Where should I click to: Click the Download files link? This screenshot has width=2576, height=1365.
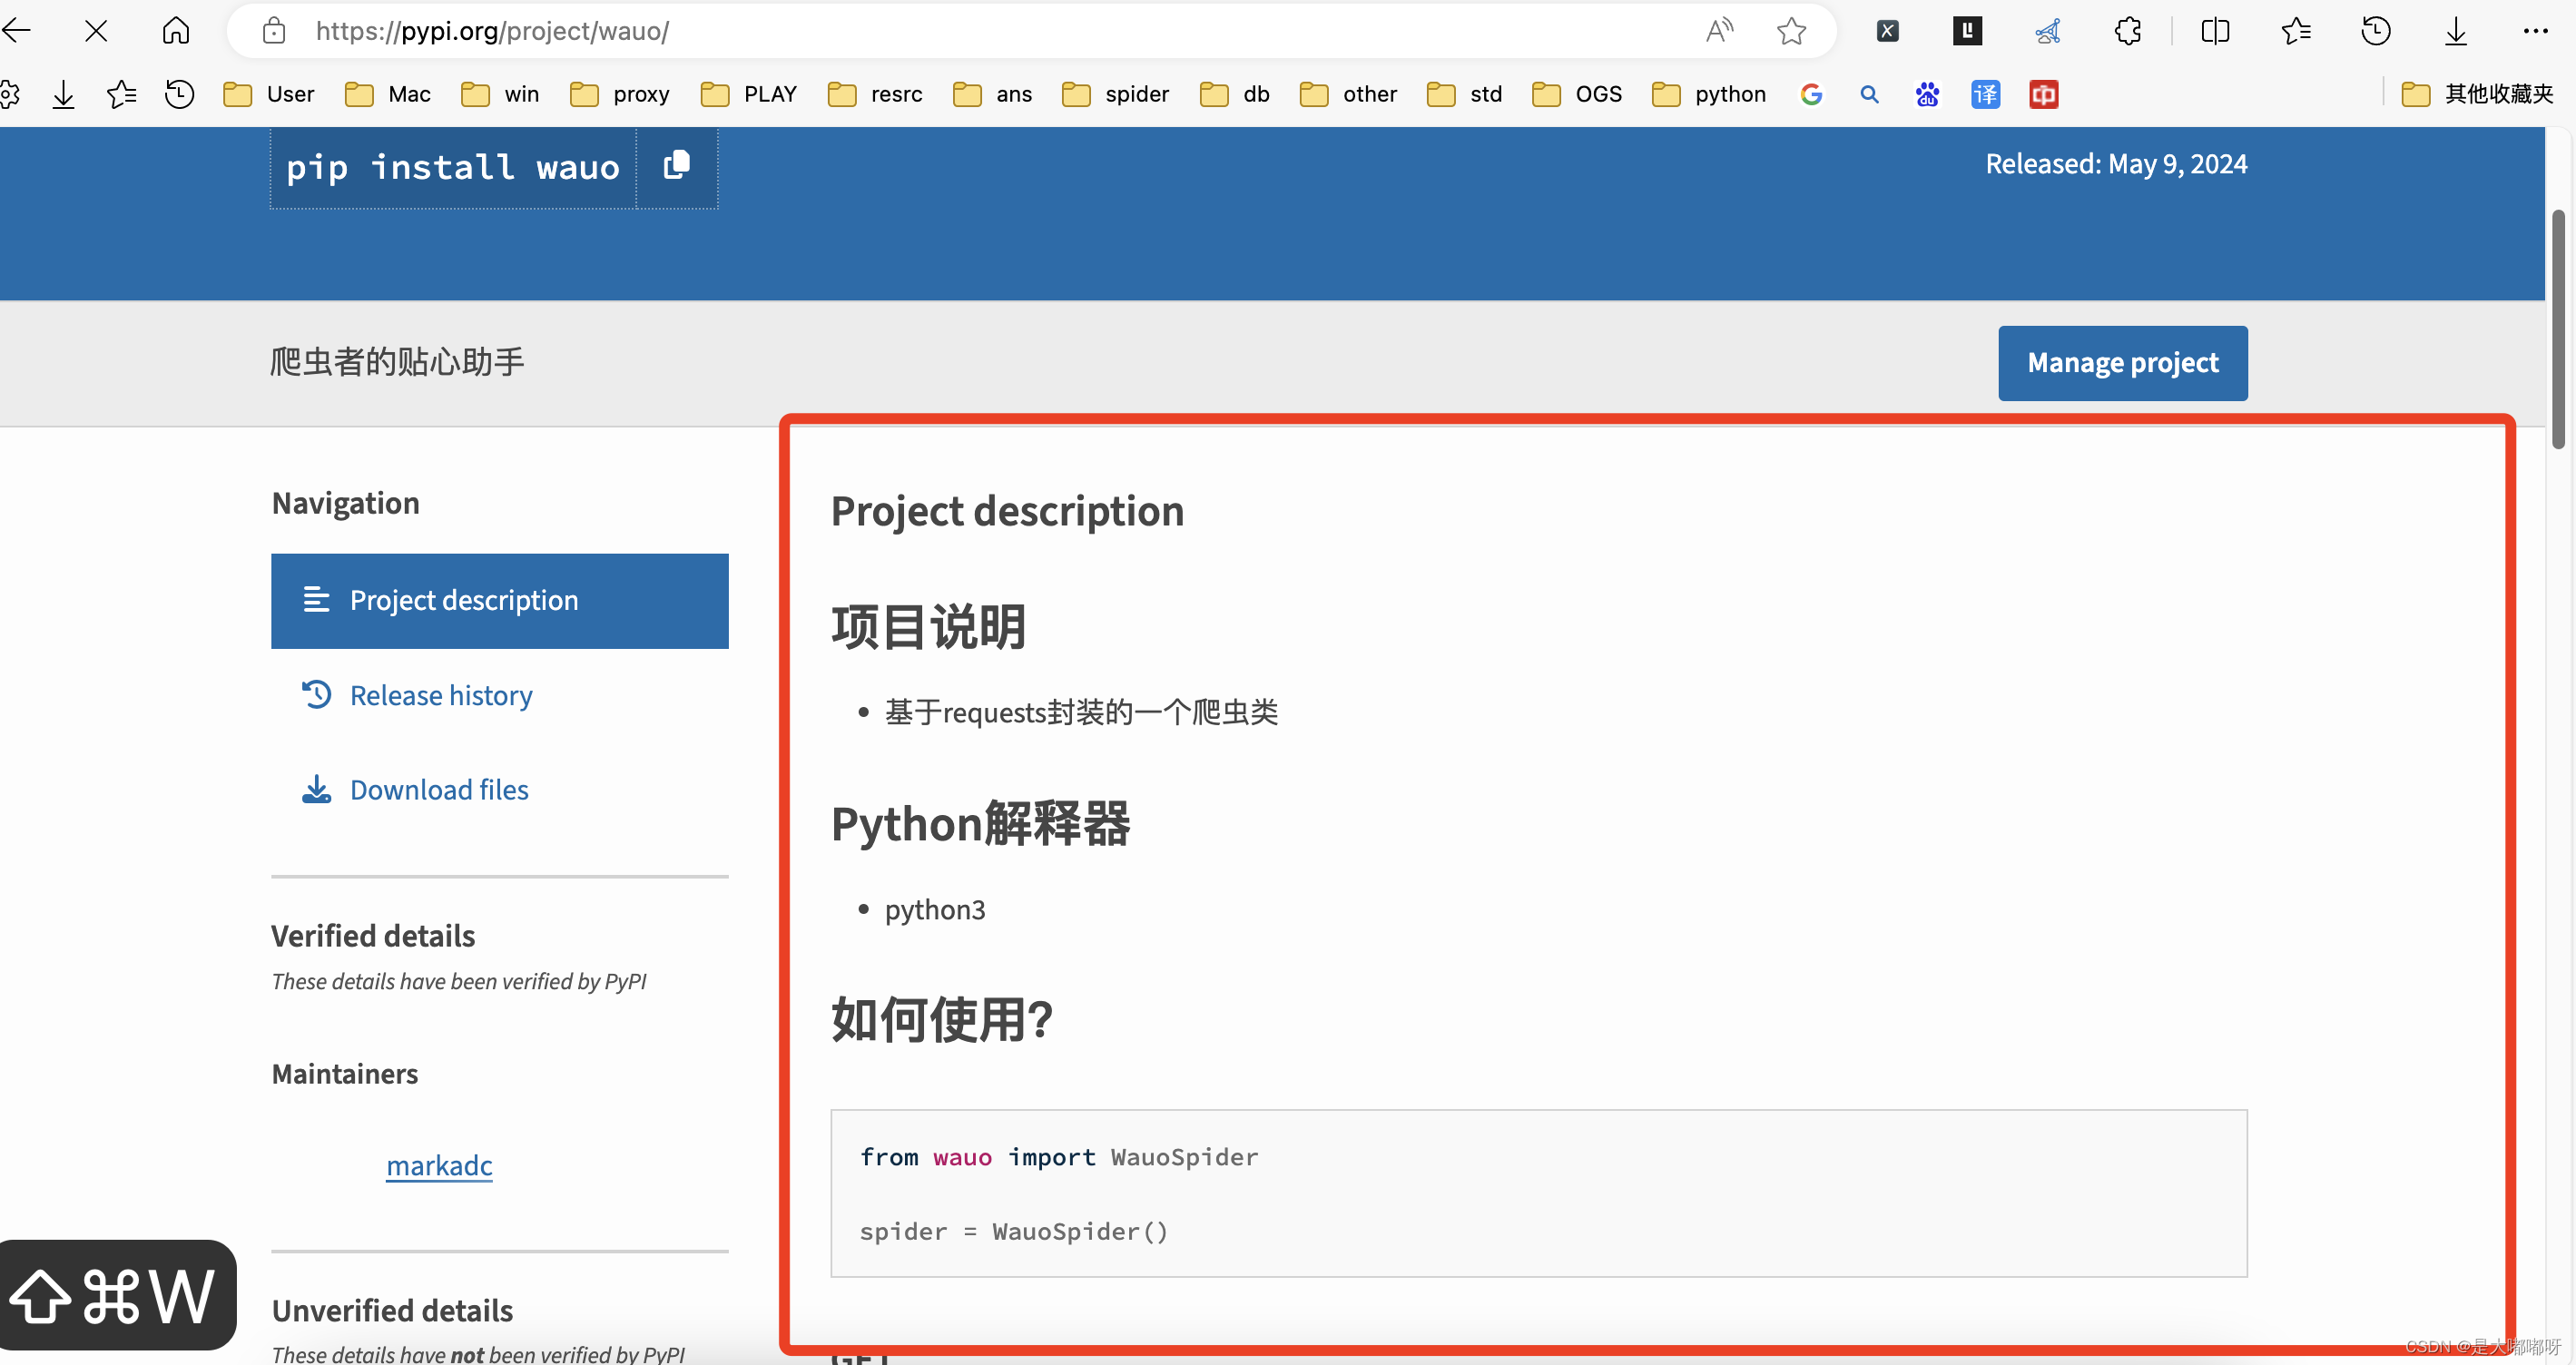coord(438,787)
